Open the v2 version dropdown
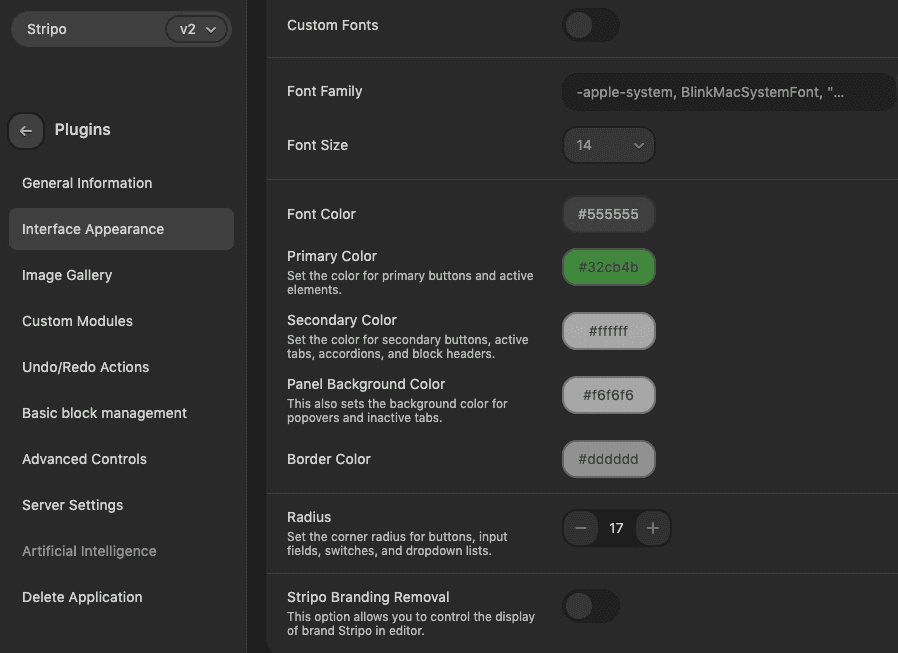The width and height of the screenshot is (898, 653). (x=197, y=29)
